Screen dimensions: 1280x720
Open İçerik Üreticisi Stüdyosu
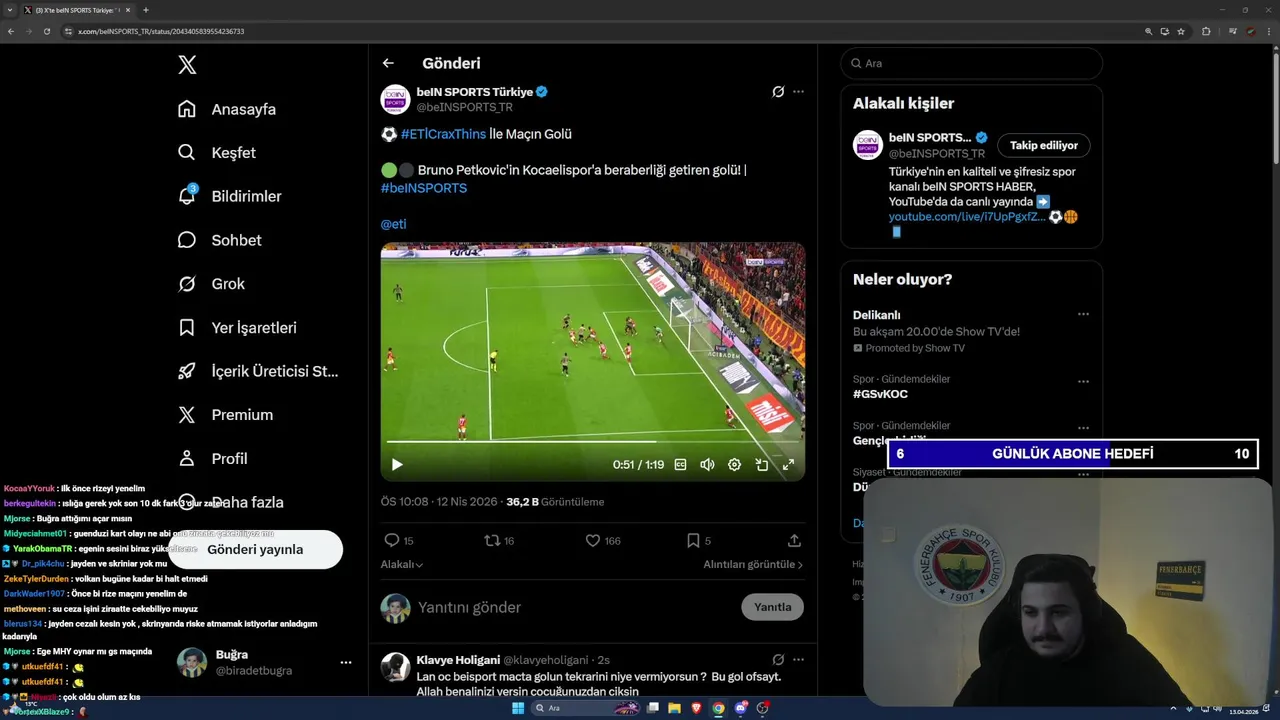(258, 371)
